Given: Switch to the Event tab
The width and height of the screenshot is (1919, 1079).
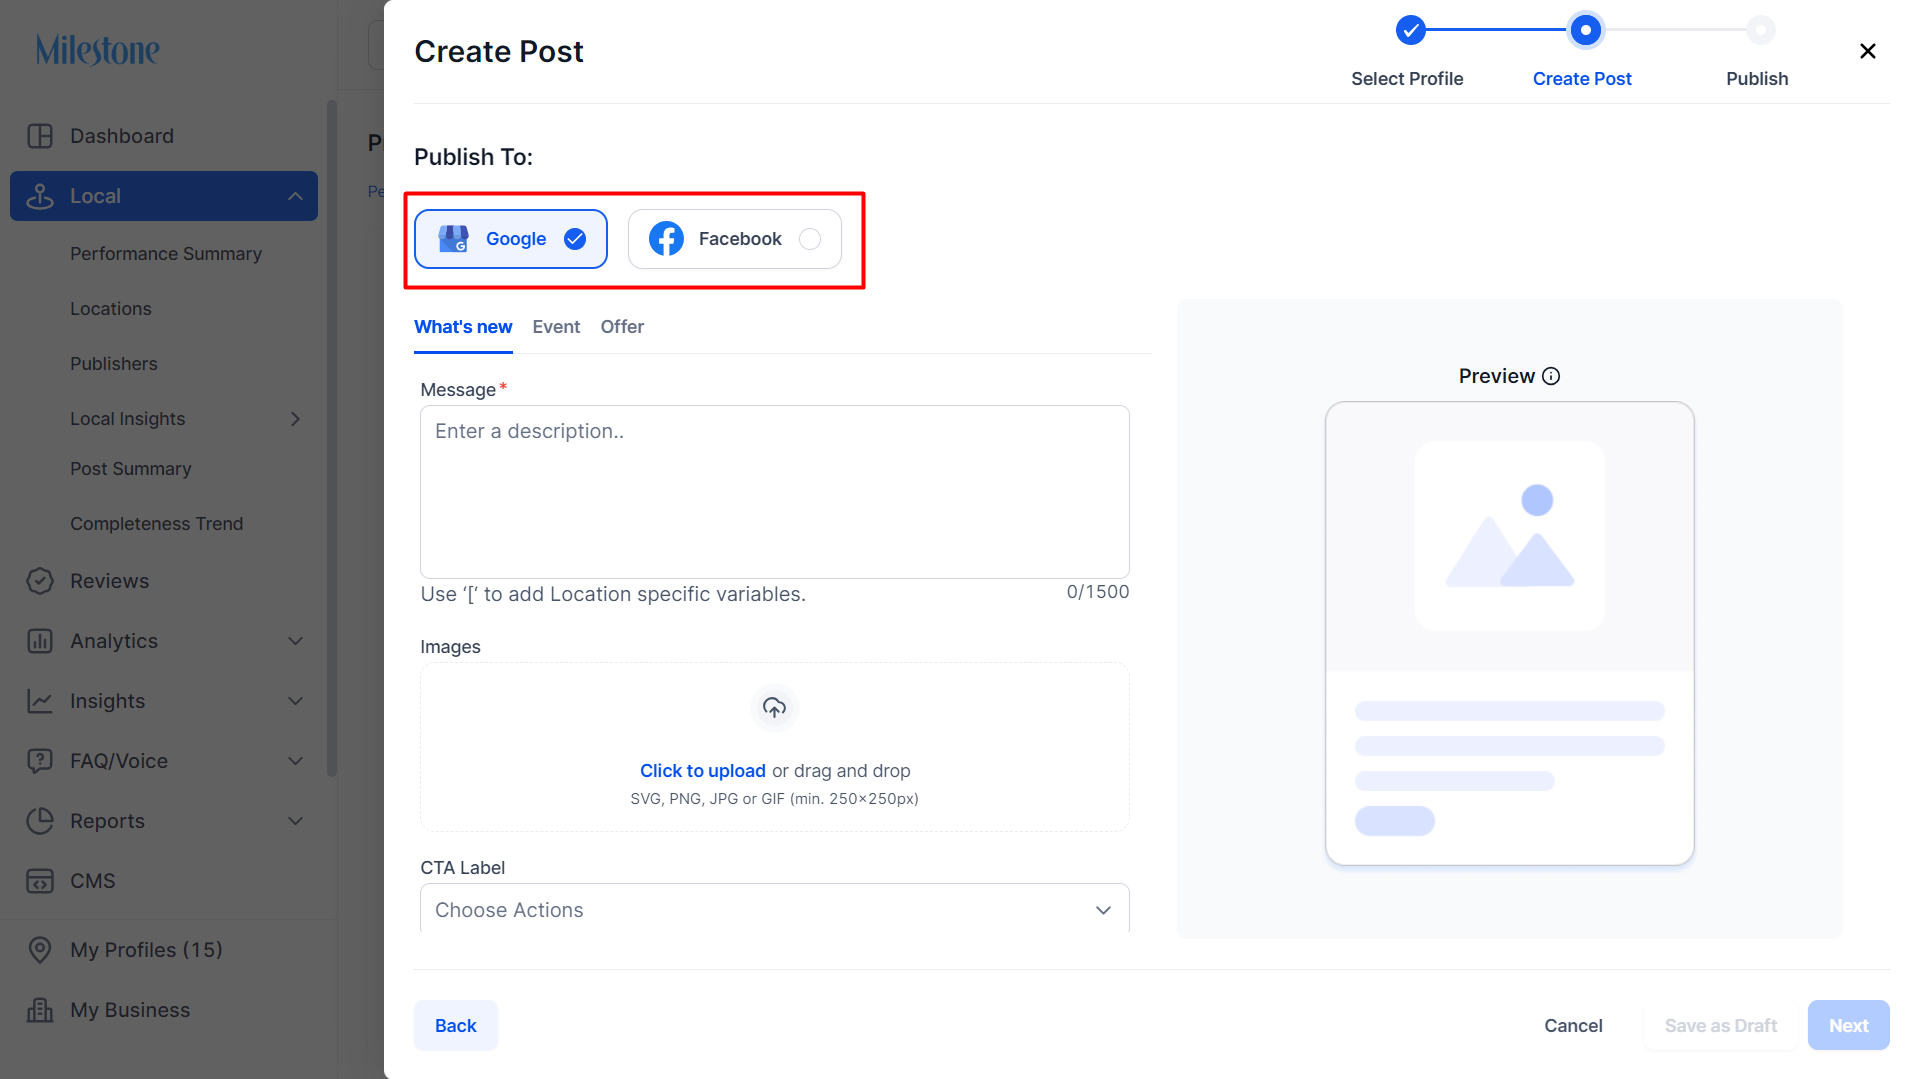Looking at the screenshot, I should point(556,327).
